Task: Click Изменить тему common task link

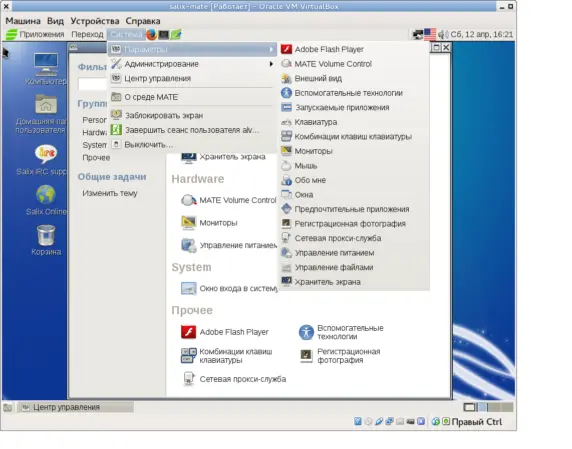Action: (110, 193)
